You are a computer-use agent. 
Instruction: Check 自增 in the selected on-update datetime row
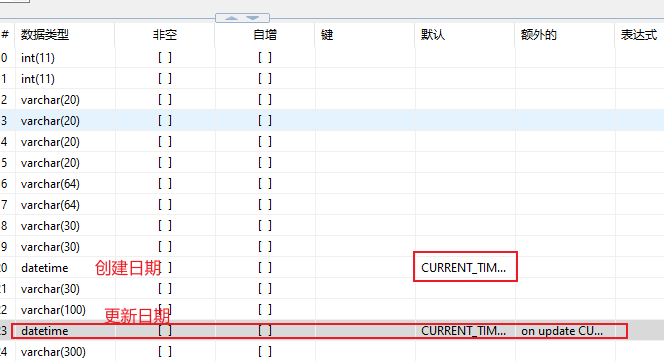pyautogui.click(x=265, y=330)
